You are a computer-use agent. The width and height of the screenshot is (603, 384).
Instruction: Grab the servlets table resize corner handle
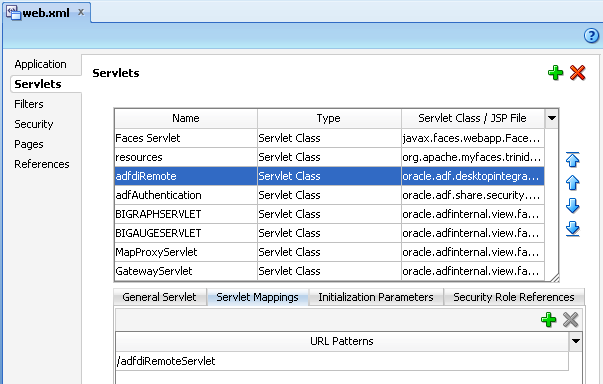click(x=554, y=278)
